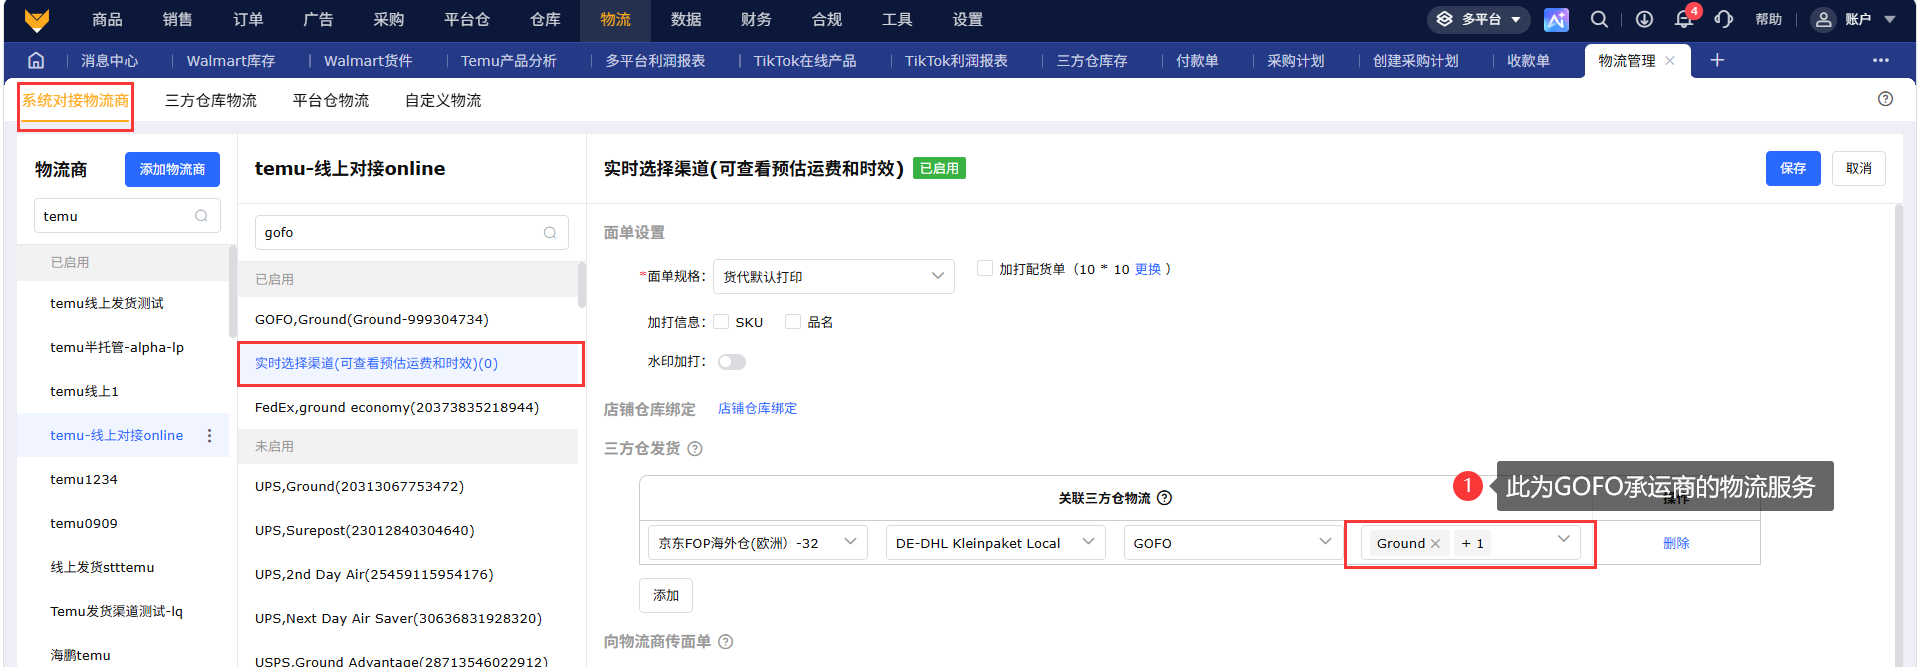
Task: Show help for 关联三方仓物流
Action: coord(1164,498)
